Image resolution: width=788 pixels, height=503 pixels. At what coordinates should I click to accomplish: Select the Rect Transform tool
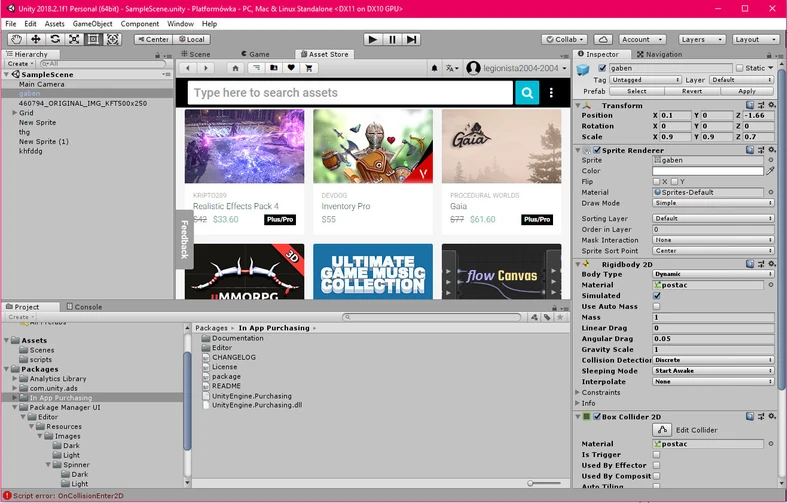click(x=93, y=39)
